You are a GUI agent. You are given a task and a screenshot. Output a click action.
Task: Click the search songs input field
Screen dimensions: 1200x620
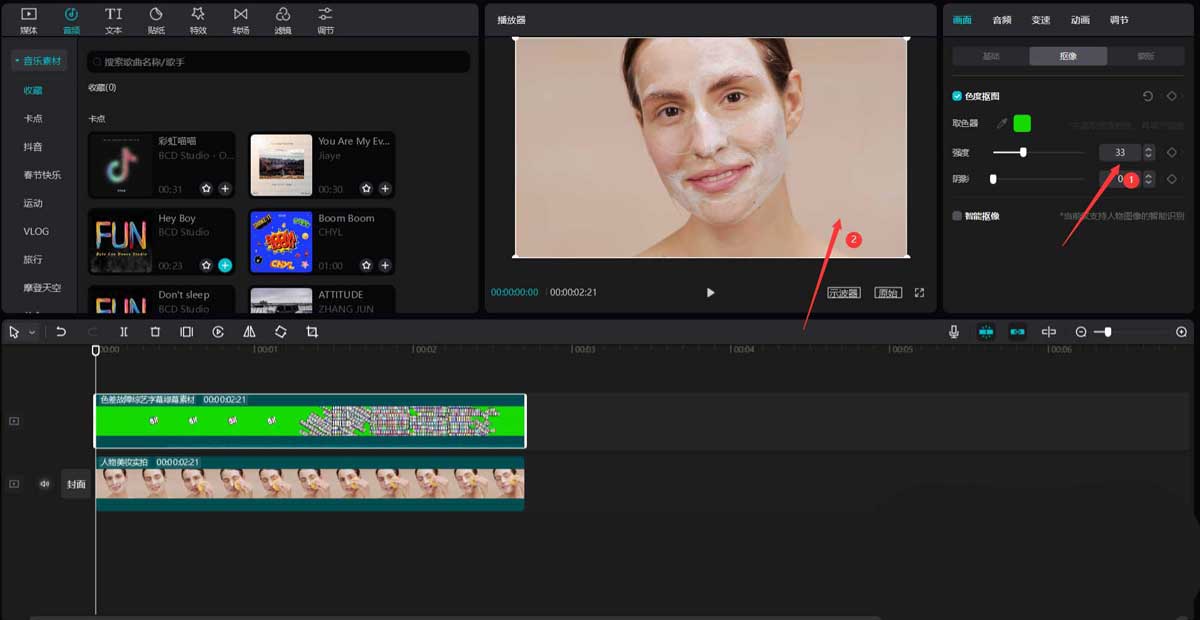(278, 62)
